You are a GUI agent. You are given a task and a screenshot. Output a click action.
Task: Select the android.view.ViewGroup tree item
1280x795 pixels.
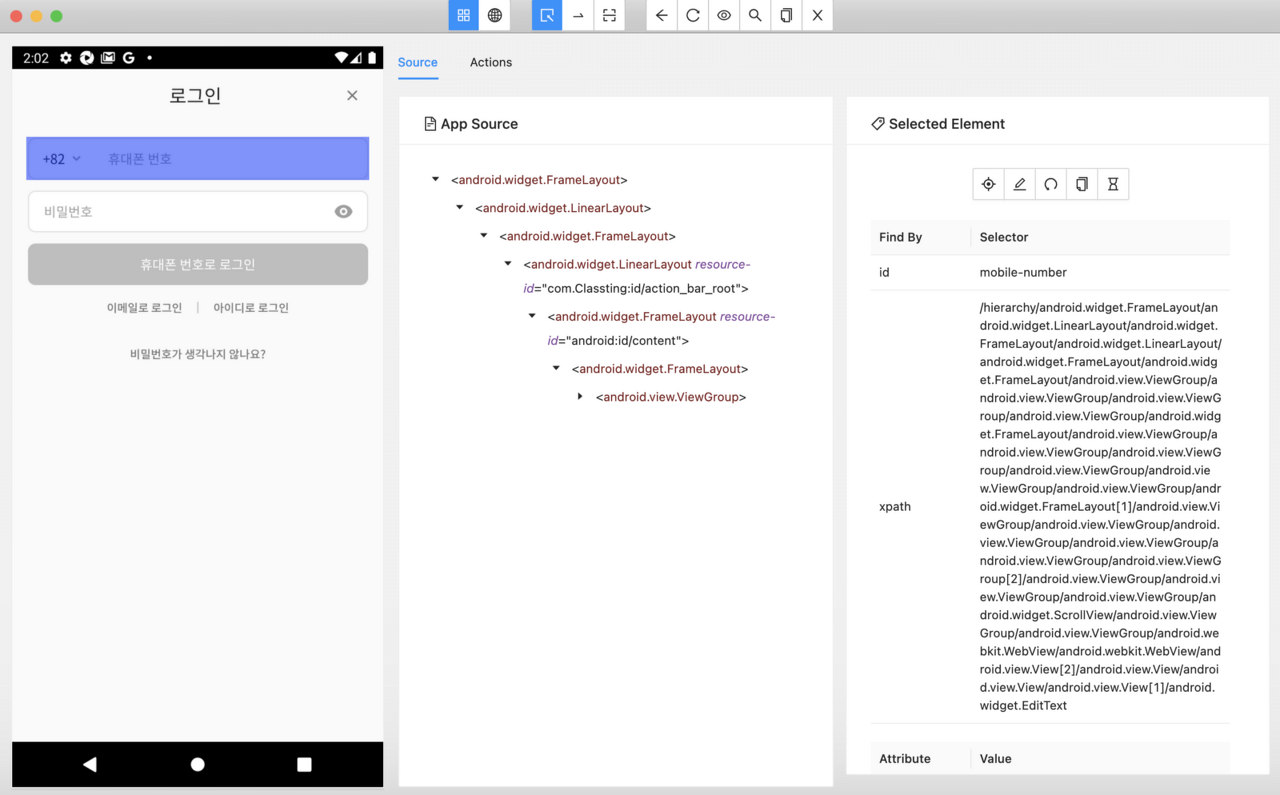671,397
